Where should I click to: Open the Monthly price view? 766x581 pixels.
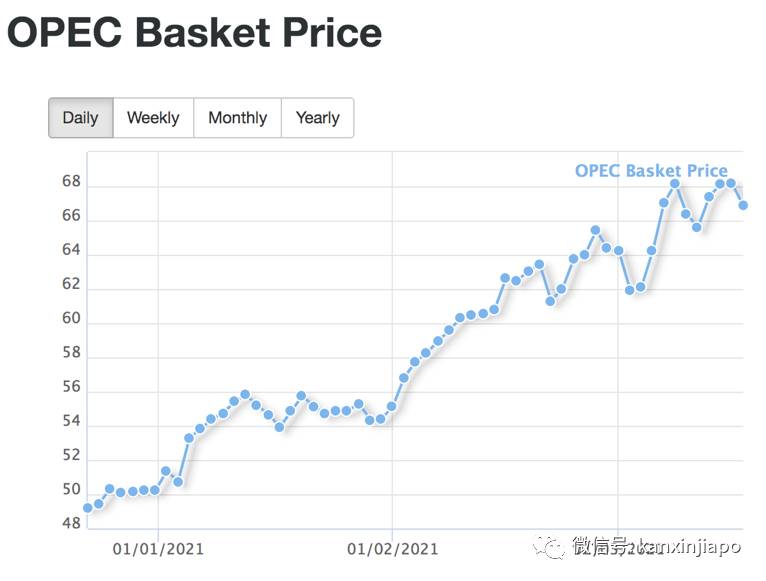click(237, 118)
